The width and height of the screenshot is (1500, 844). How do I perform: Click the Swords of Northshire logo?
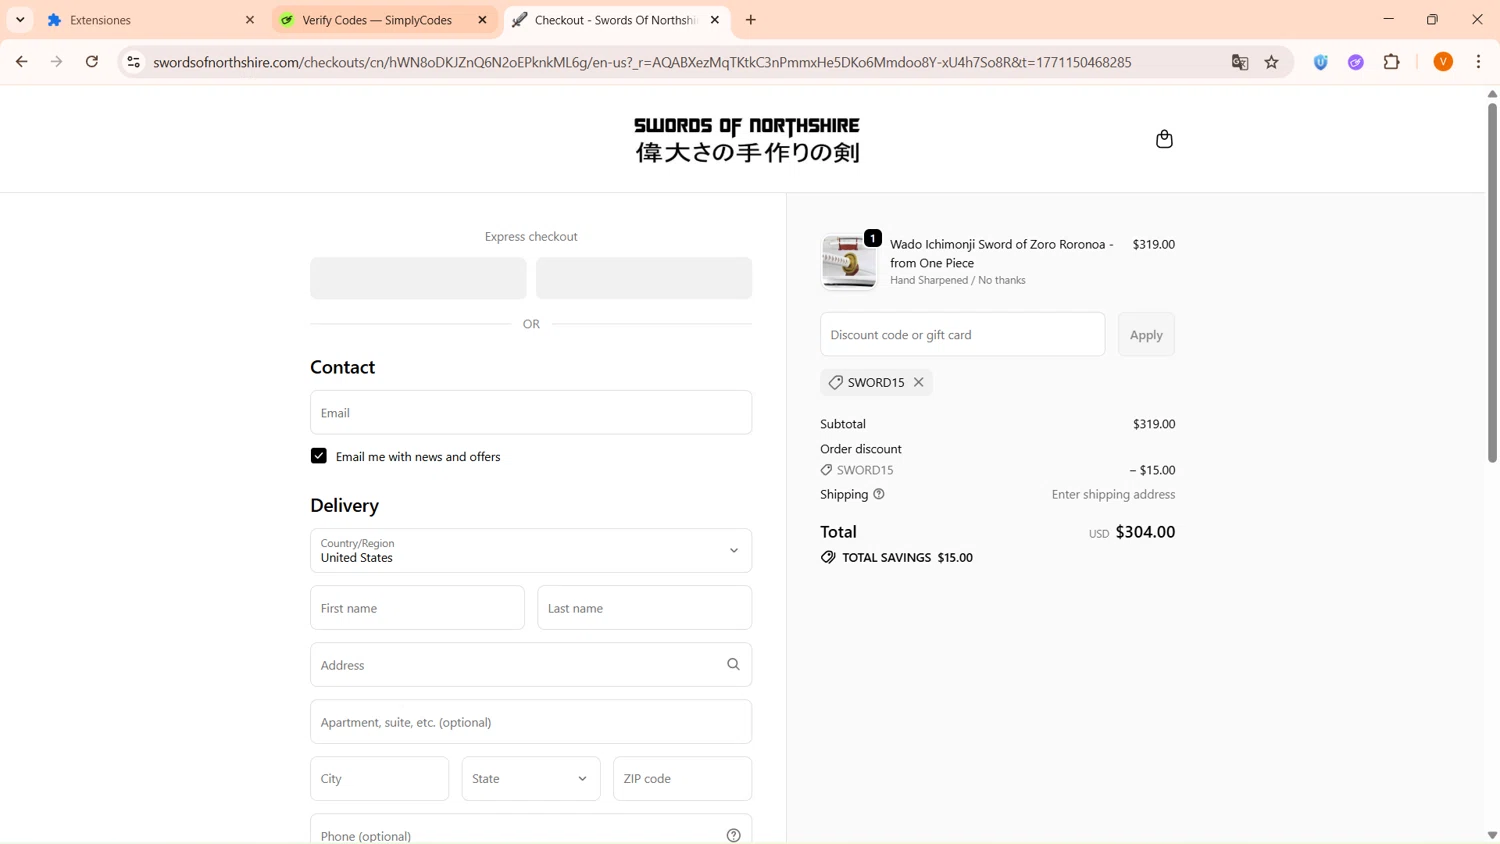pyautogui.click(x=747, y=139)
